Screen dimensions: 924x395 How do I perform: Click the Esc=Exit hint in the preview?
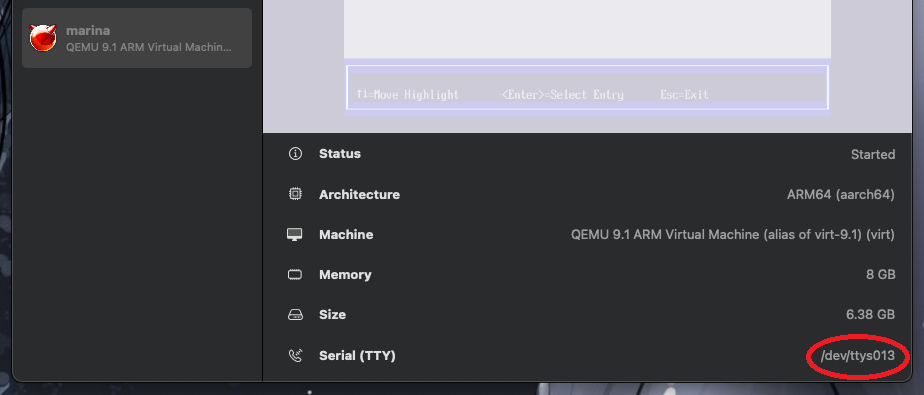(x=684, y=94)
